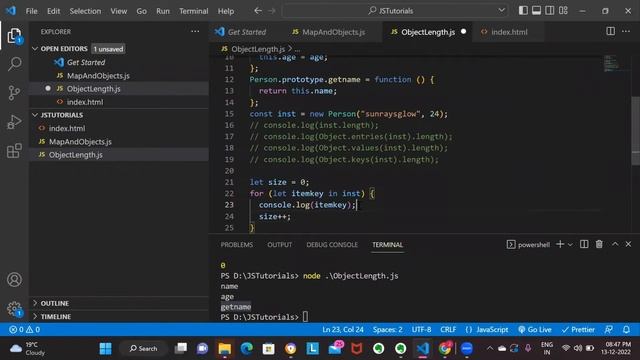Open the Run and Debug view
Screen dimensions: 640x360
[x=14, y=122]
